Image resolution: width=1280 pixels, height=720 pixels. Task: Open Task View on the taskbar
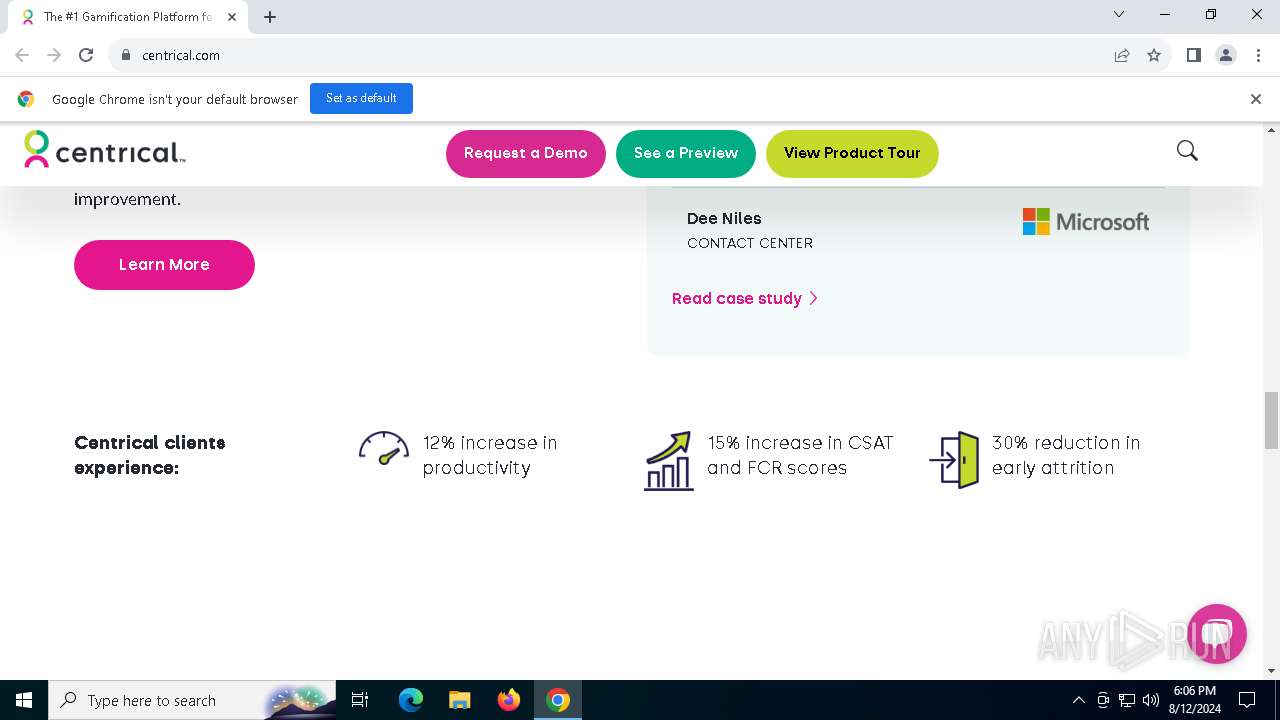coord(360,700)
